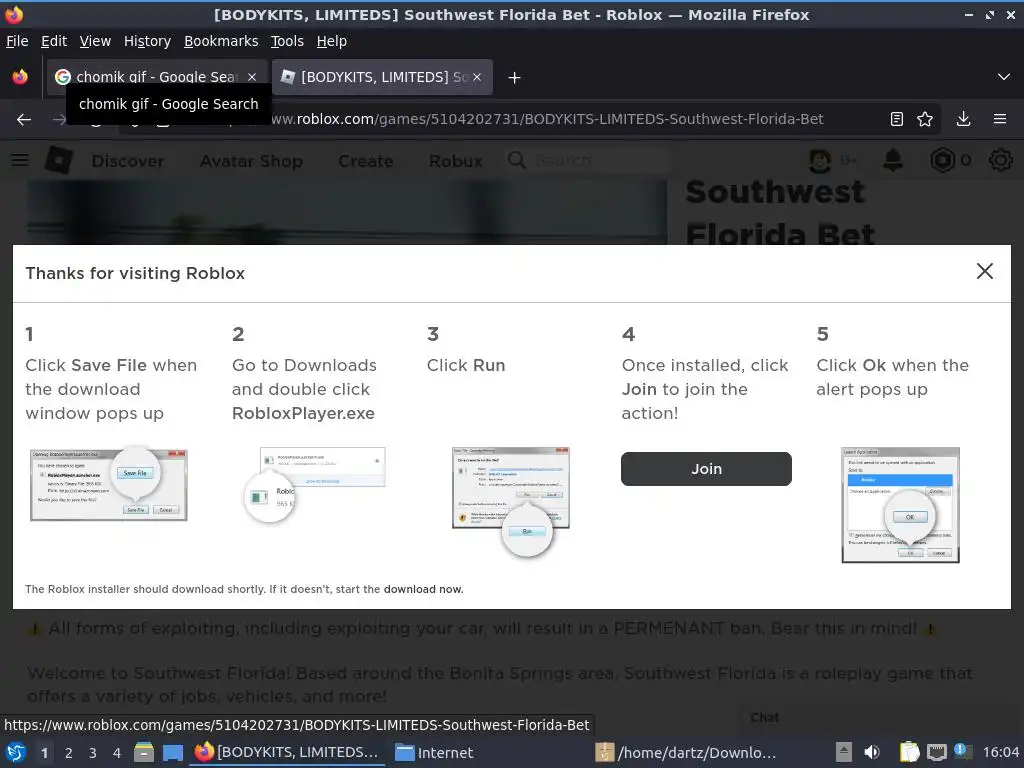This screenshot has height=768, width=1024.
Task: Open the Help menu
Action: [x=332, y=41]
